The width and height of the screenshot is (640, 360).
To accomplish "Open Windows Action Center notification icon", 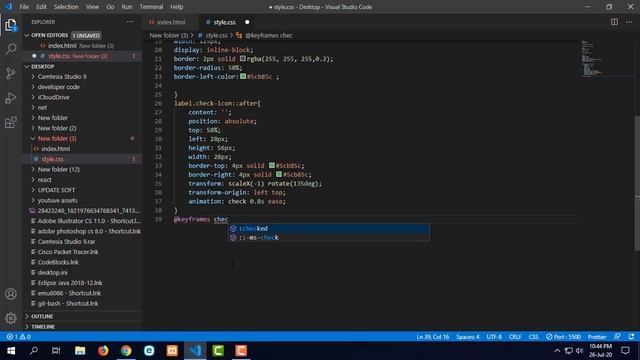I will coord(625,351).
